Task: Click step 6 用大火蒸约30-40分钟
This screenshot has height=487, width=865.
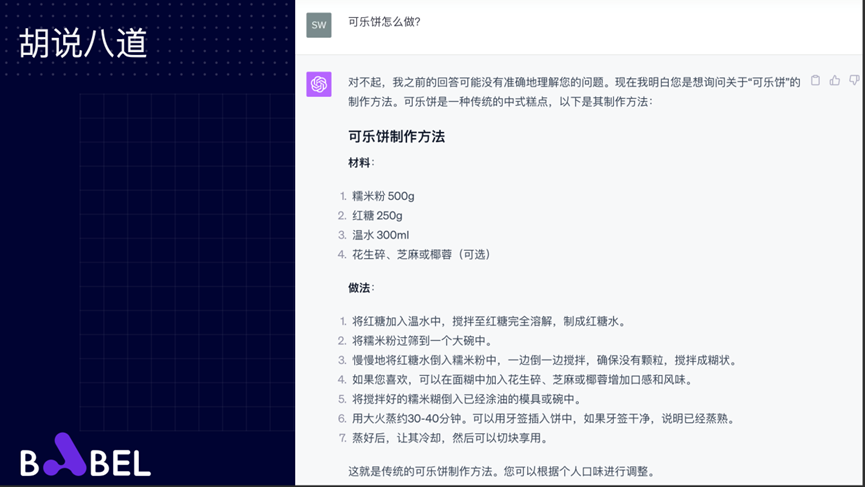Action: [x=544, y=419]
